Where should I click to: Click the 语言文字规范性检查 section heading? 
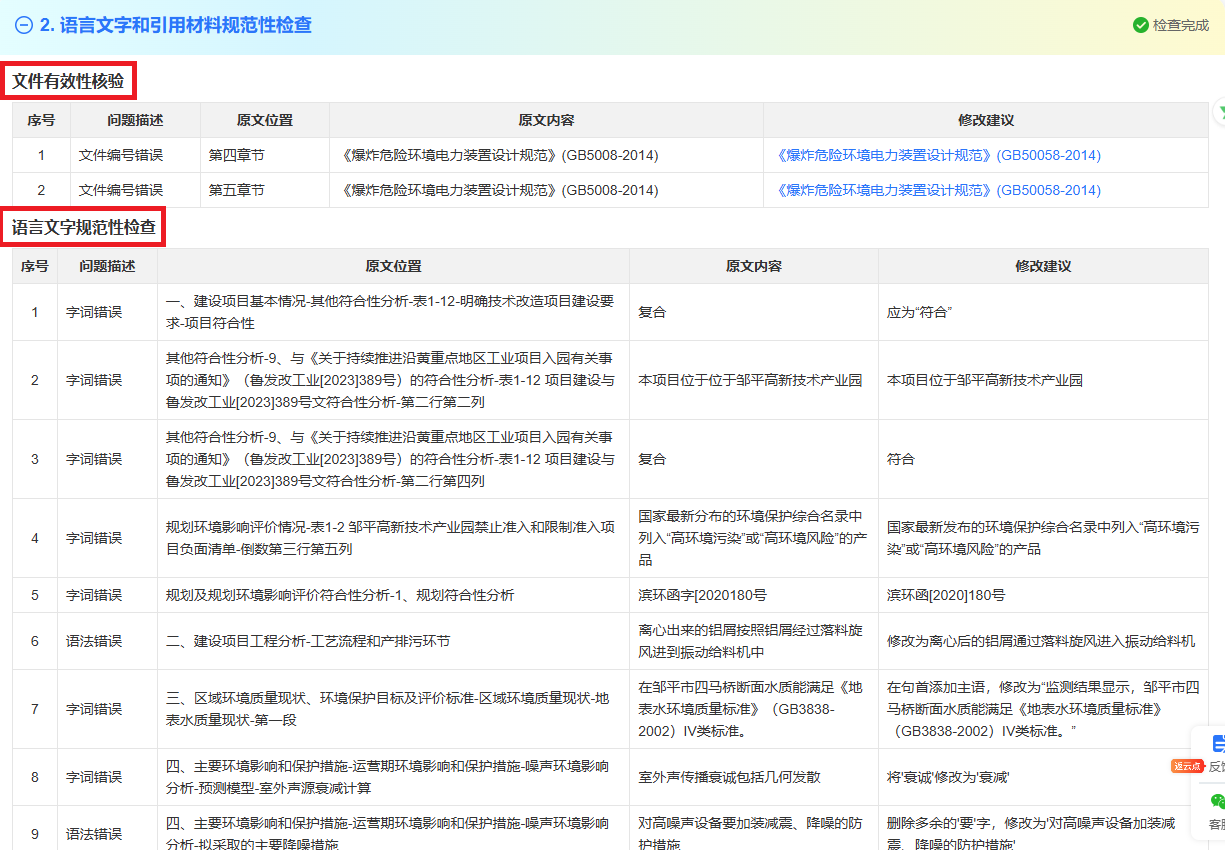click(x=84, y=228)
